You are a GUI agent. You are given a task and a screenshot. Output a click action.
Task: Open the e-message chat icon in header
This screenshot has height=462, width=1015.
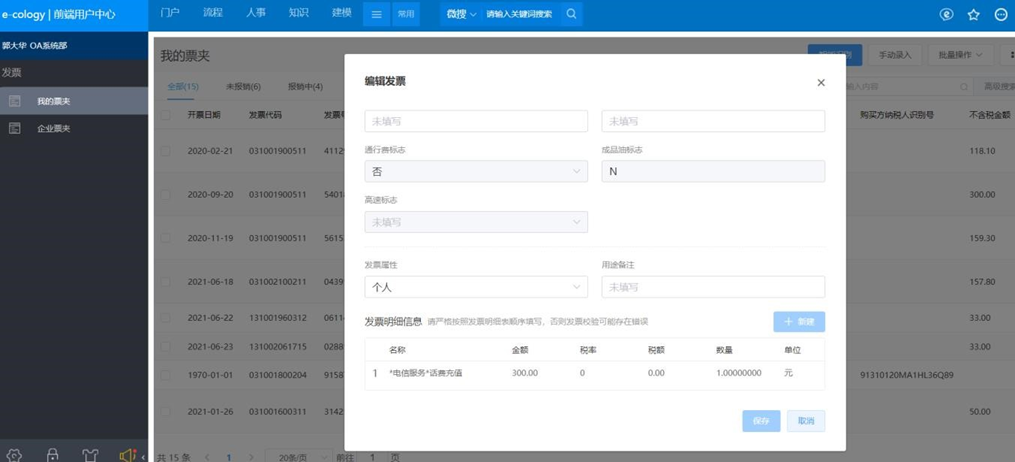946,15
